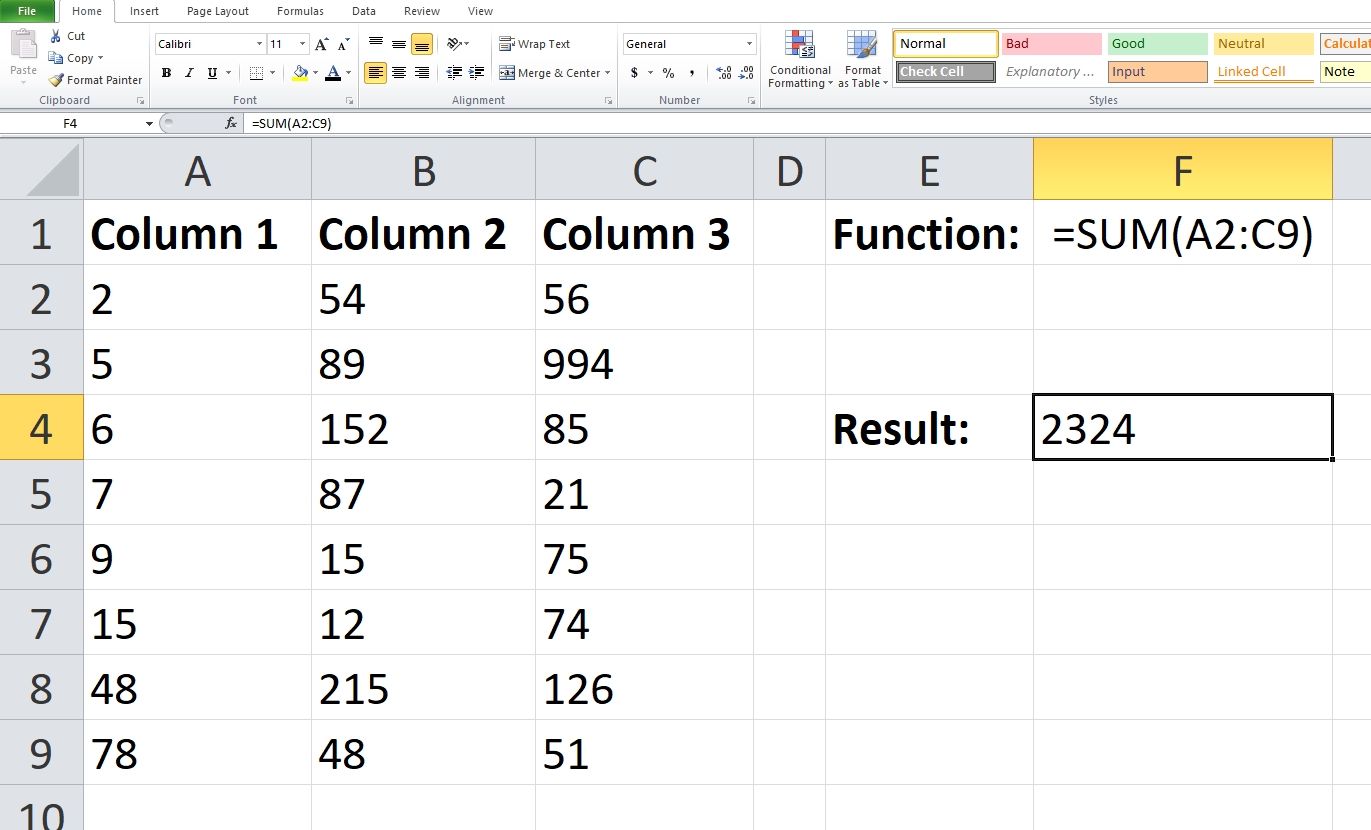
Task: Set bottom vertical alignment
Action: tap(422, 43)
